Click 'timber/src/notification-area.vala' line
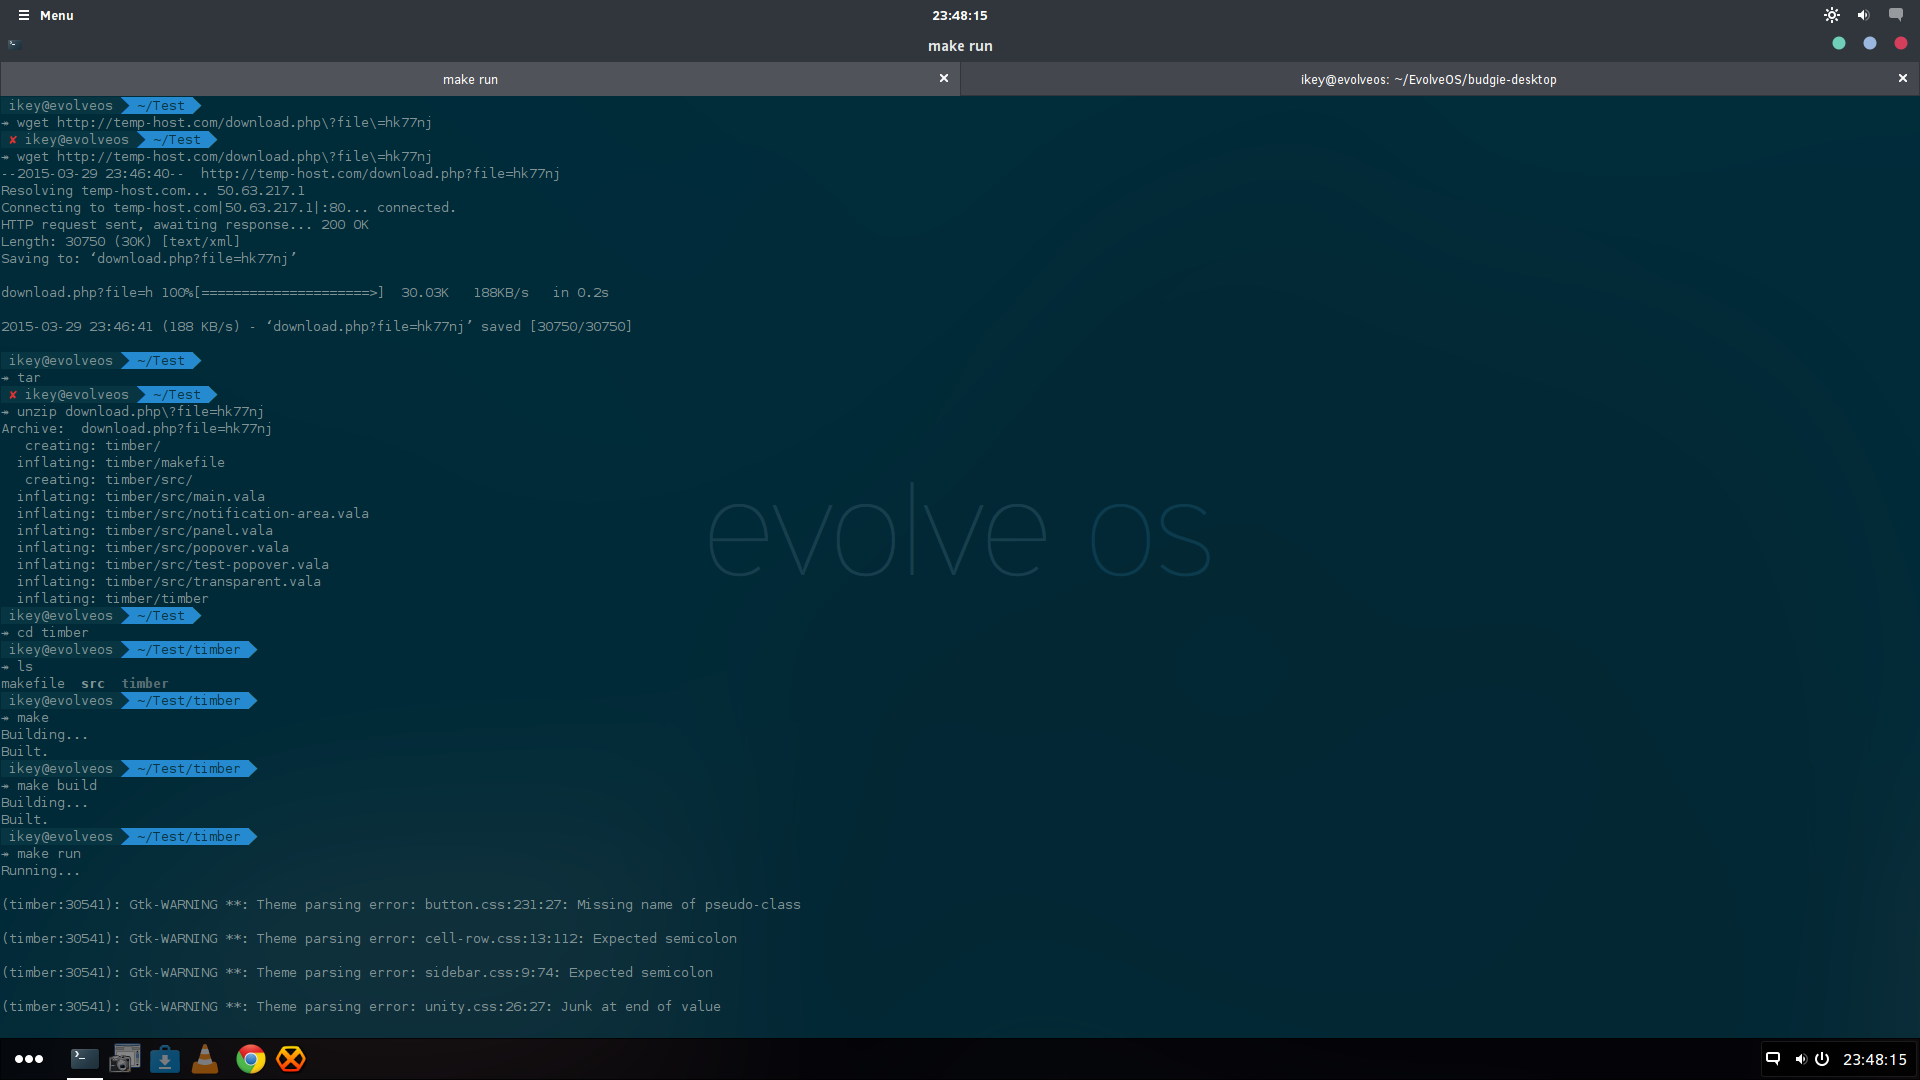 click(237, 514)
